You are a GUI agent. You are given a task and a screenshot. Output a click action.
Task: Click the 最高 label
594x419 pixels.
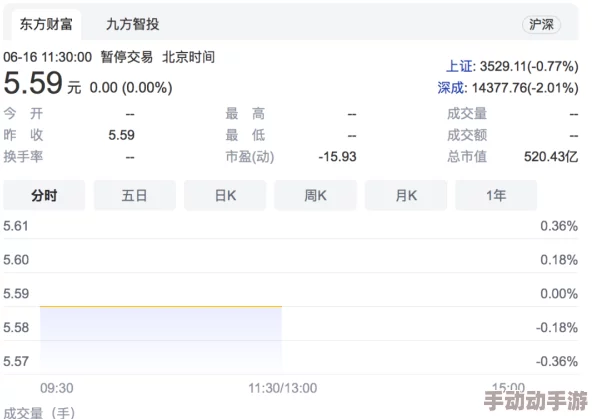point(245,113)
